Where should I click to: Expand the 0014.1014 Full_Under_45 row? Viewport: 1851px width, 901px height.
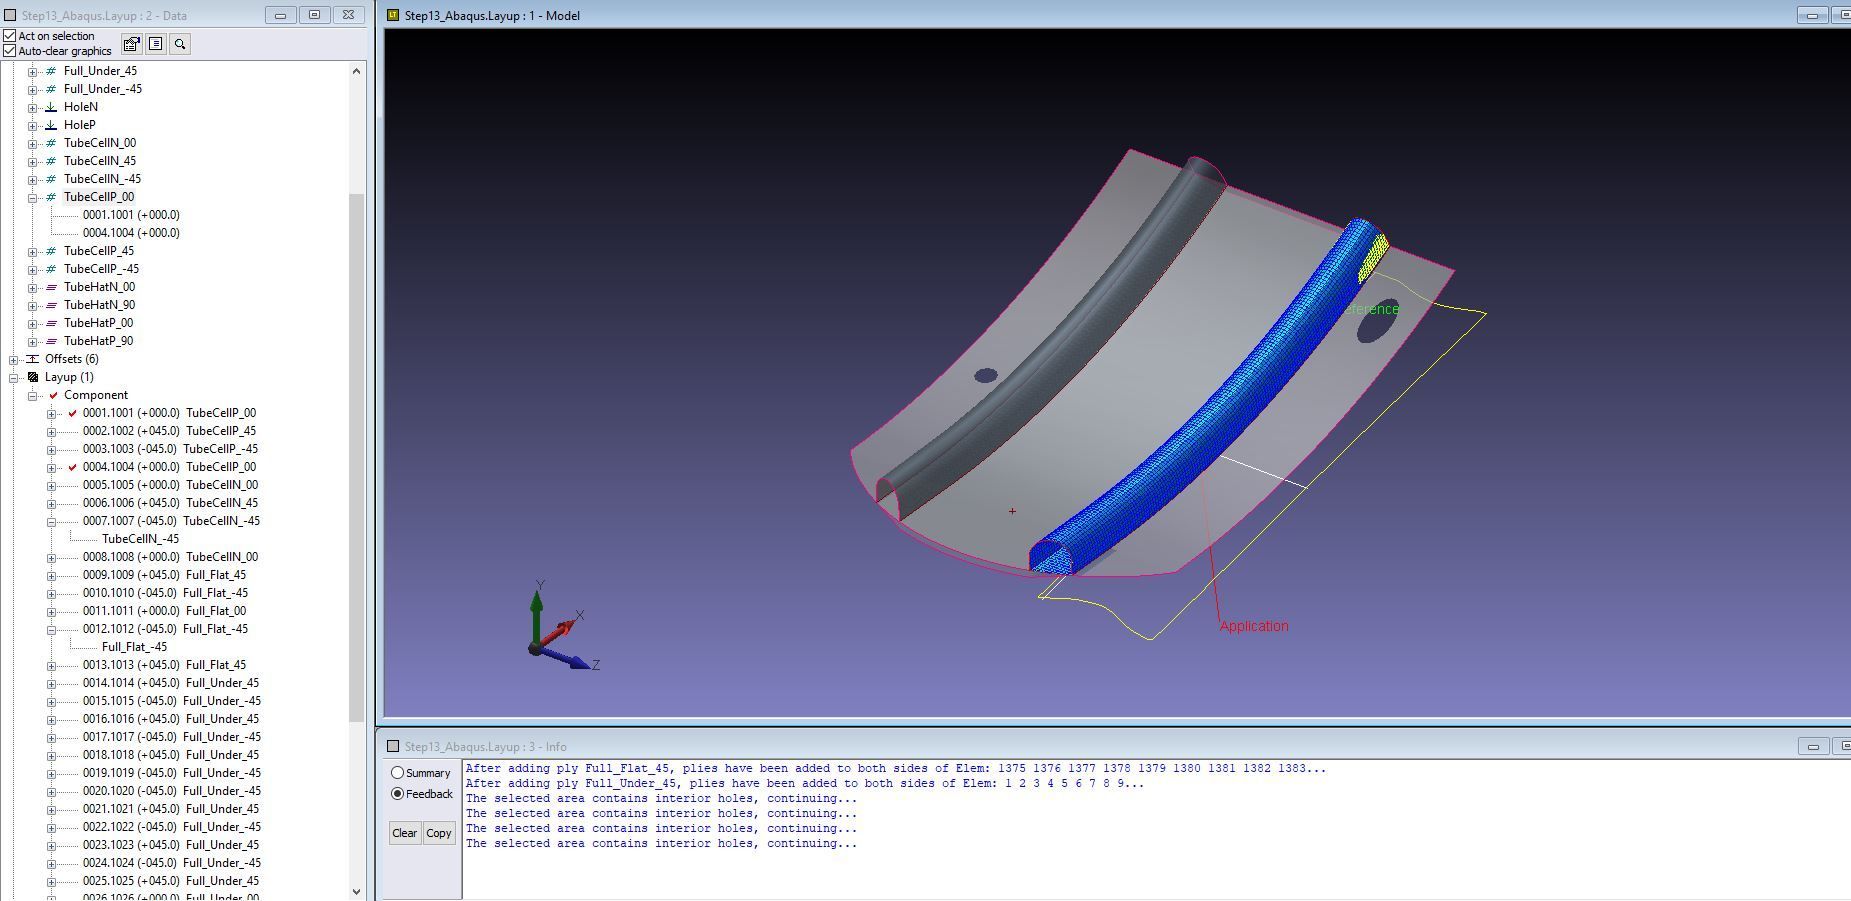(x=51, y=683)
